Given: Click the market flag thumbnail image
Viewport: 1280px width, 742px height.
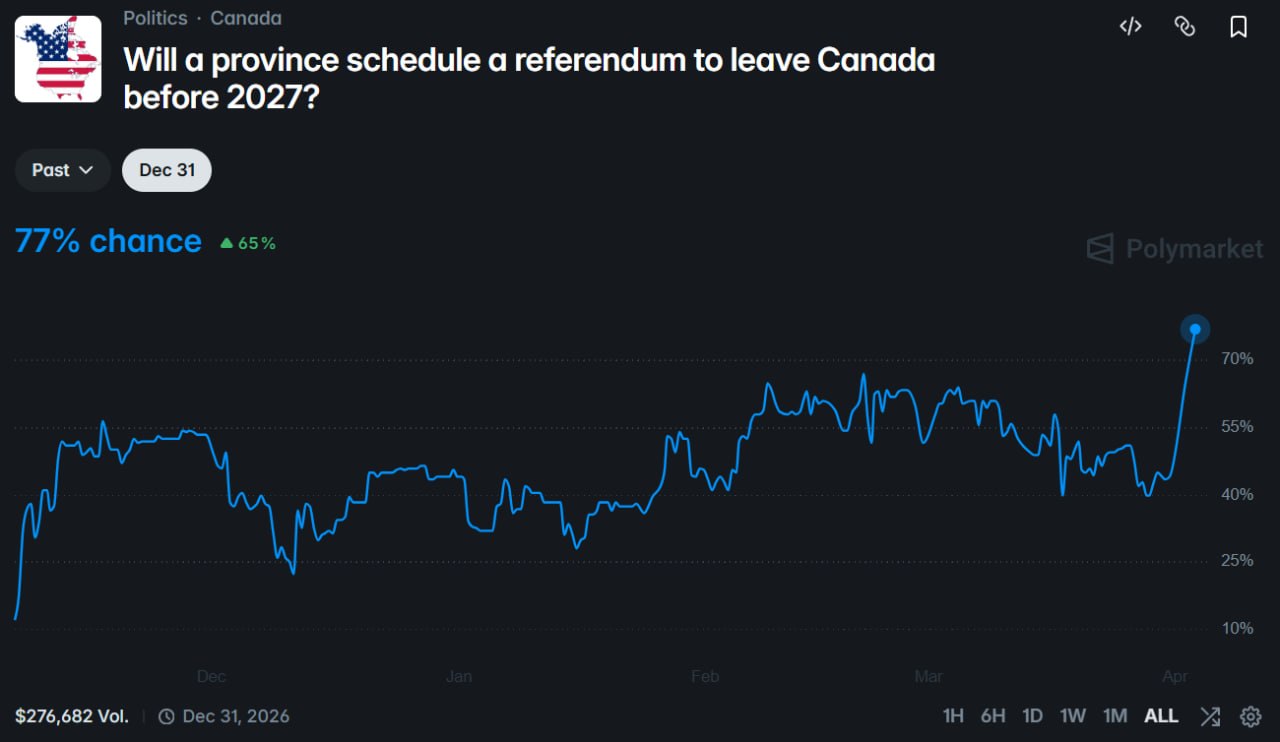Looking at the screenshot, I should tap(58, 59).
